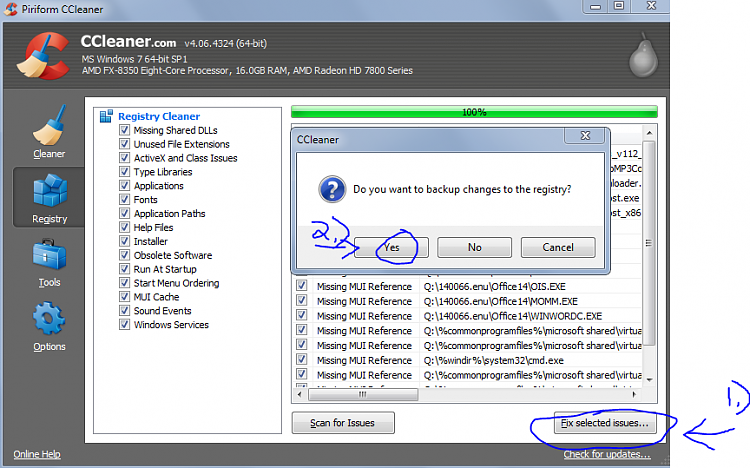
Task: Uncheck the MOMM.EXE result row checkbox
Action: tap(301, 301)
